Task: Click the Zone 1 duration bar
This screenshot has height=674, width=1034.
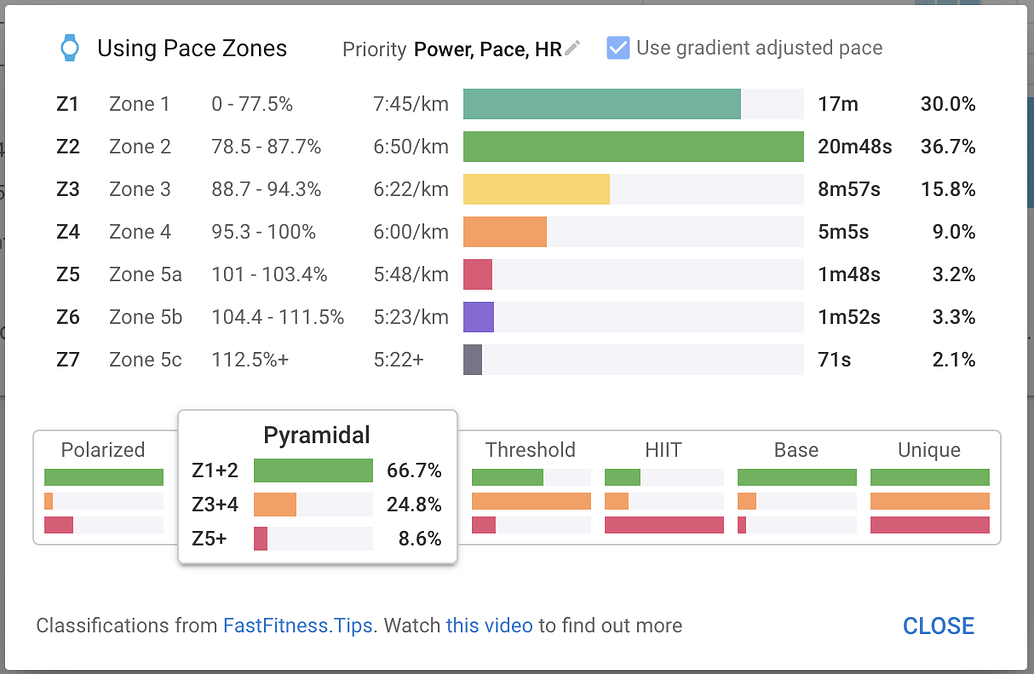Action: 600,103
